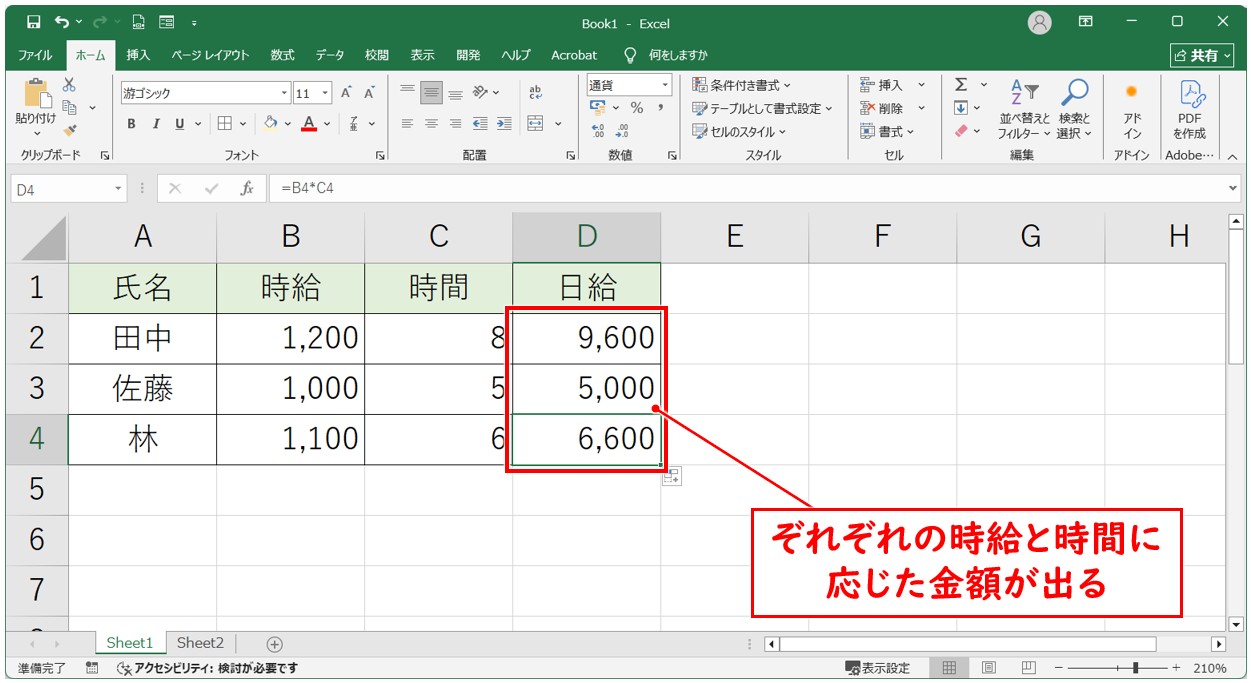Switch to the Formulas (数式) tab
Screen dimensions: 1251x683
coord(282,55)
